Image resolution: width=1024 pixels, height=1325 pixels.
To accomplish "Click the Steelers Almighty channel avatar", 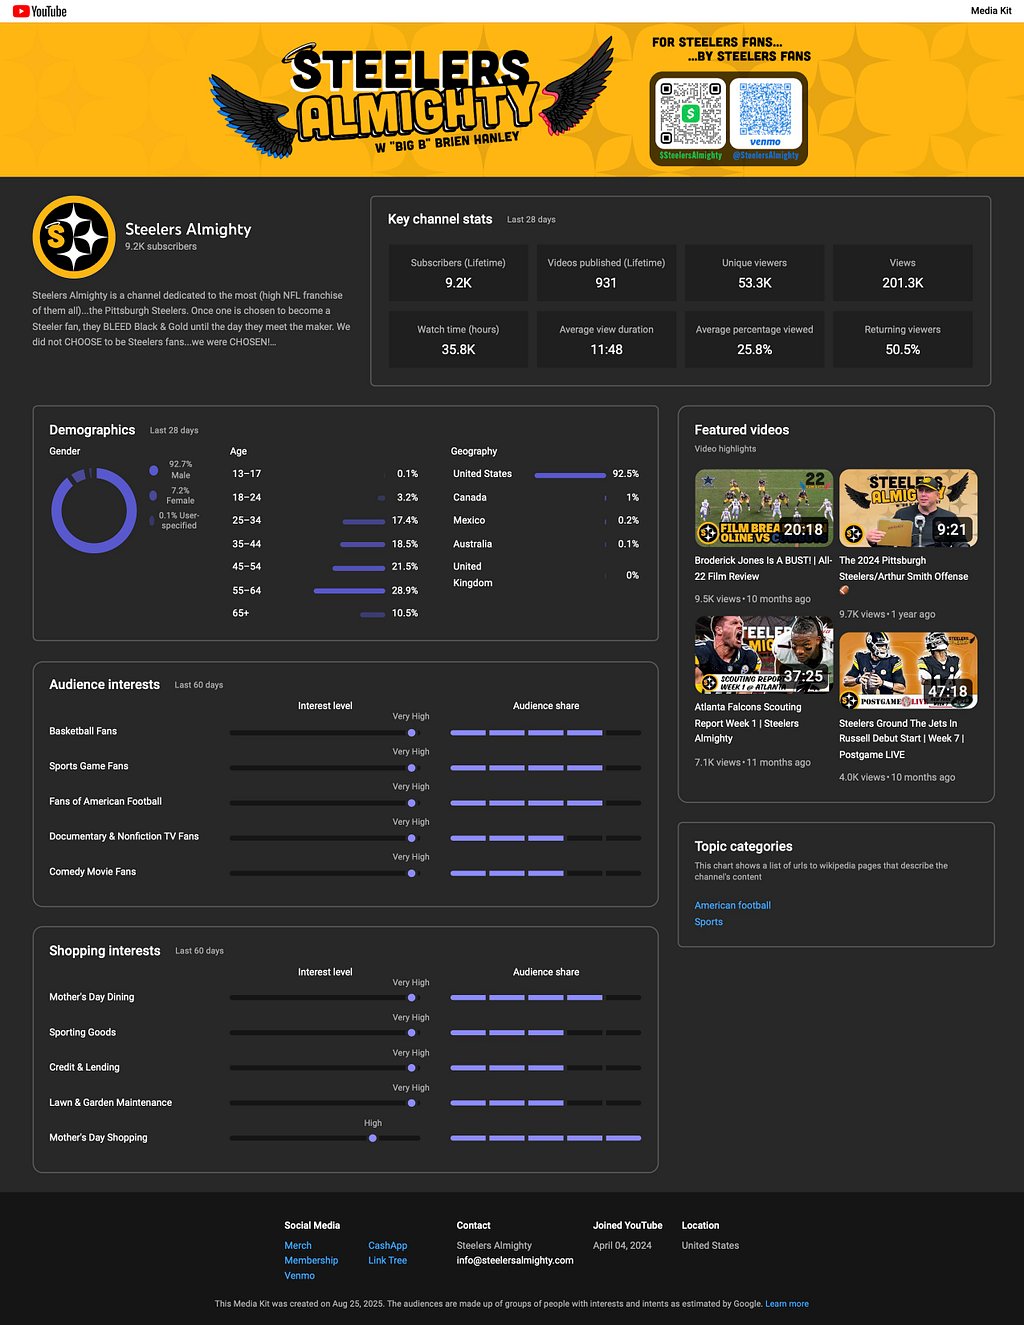I will point(74,237).
